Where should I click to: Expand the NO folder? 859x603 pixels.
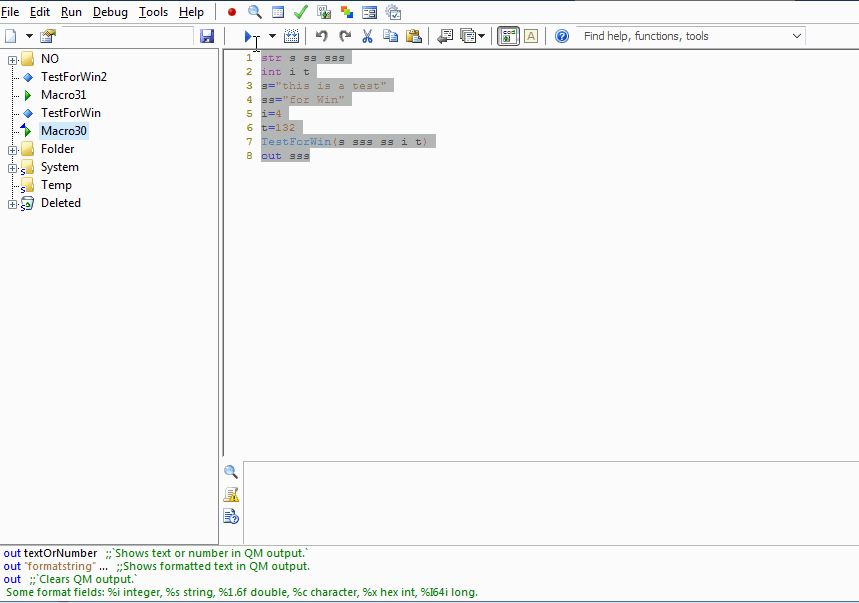coord(13,60)
